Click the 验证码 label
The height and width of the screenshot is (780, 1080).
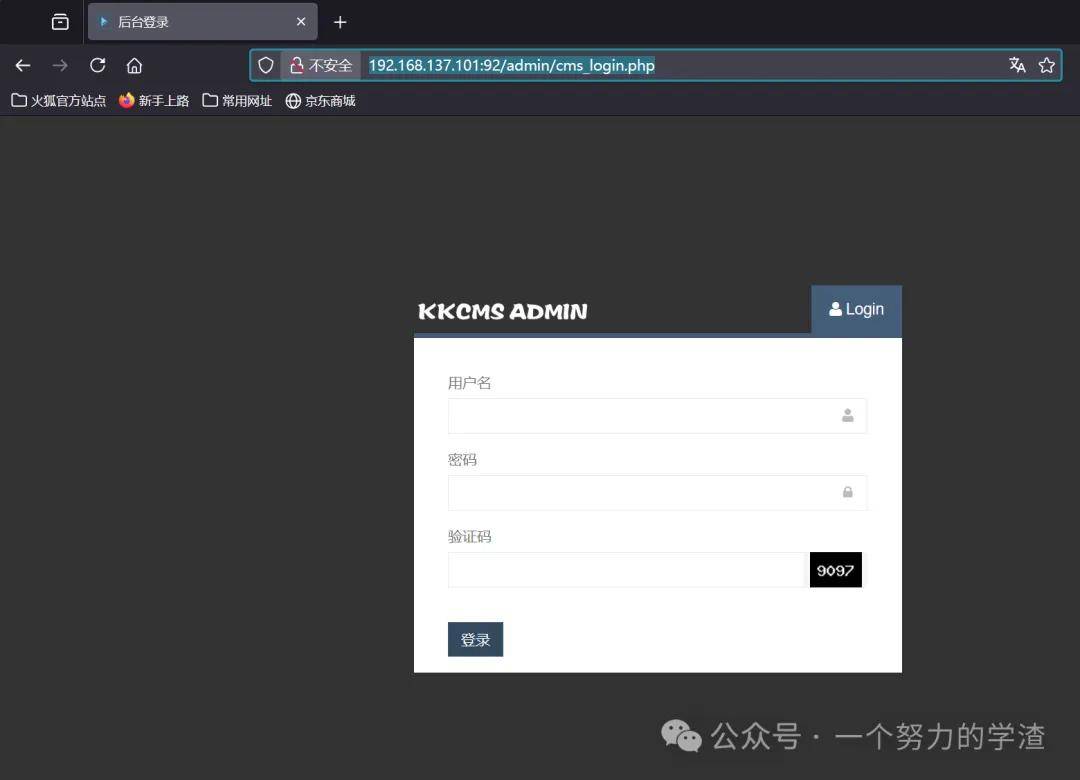tap(470, 537)
